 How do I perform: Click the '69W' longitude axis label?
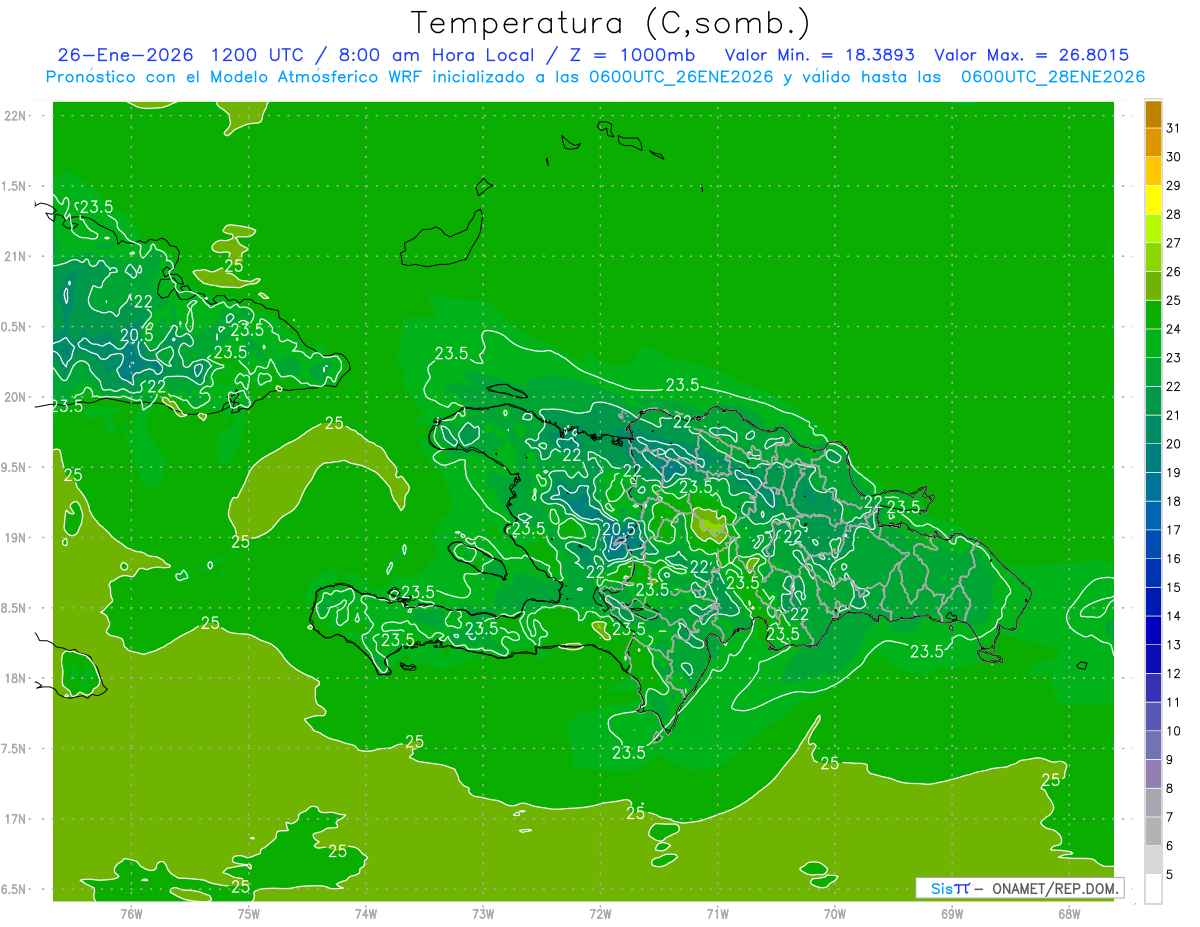coord(952,915)
